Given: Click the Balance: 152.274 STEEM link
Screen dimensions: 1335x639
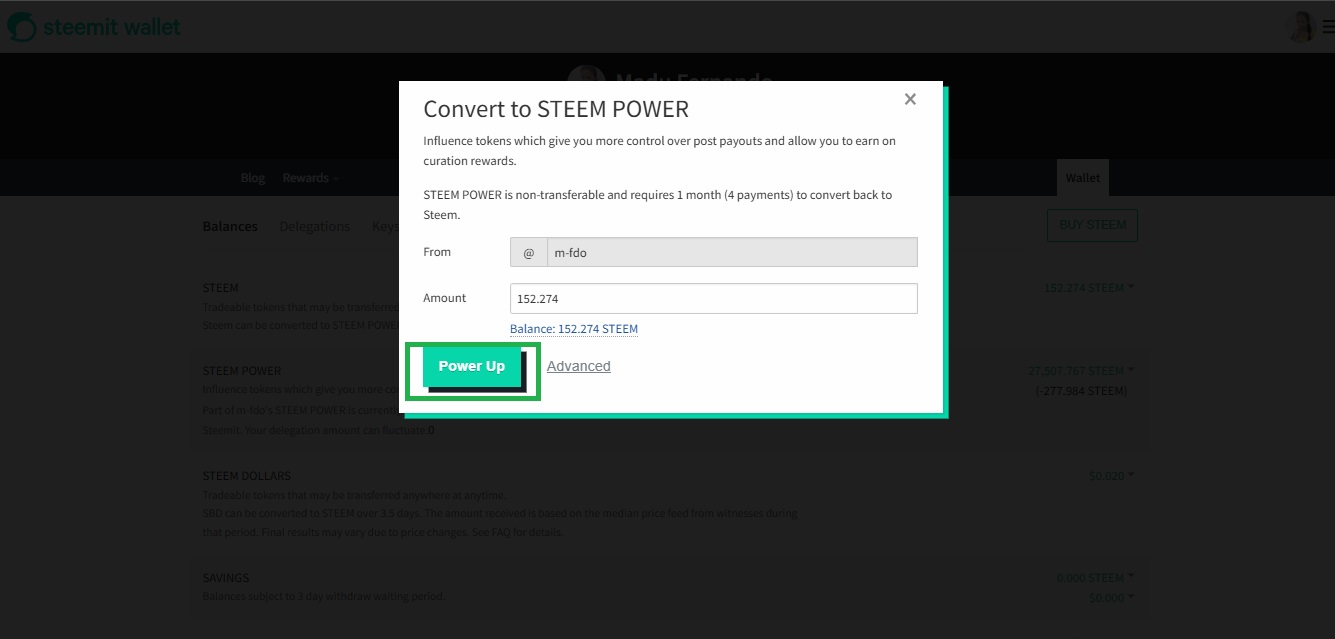Looking at the screenshot, I should (x=574, y=329).
